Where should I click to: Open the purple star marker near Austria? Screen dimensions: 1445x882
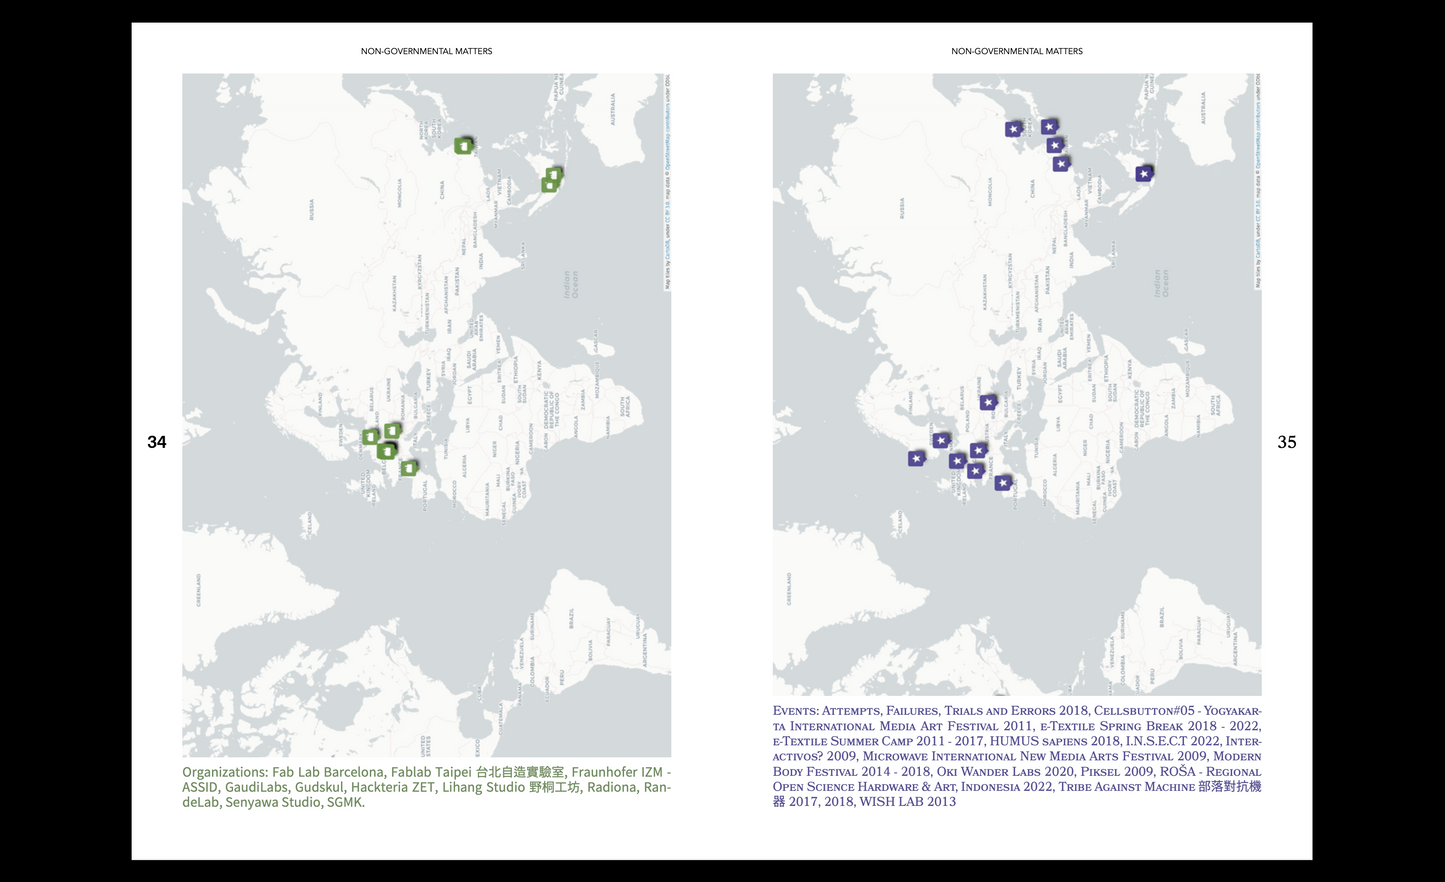click(979, 450)
